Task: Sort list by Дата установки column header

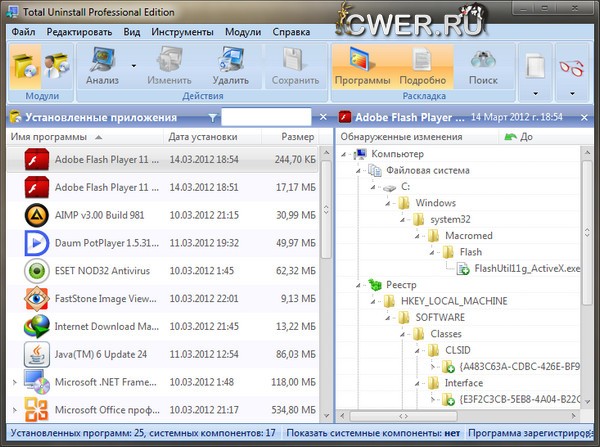Action: coord(202,136)
